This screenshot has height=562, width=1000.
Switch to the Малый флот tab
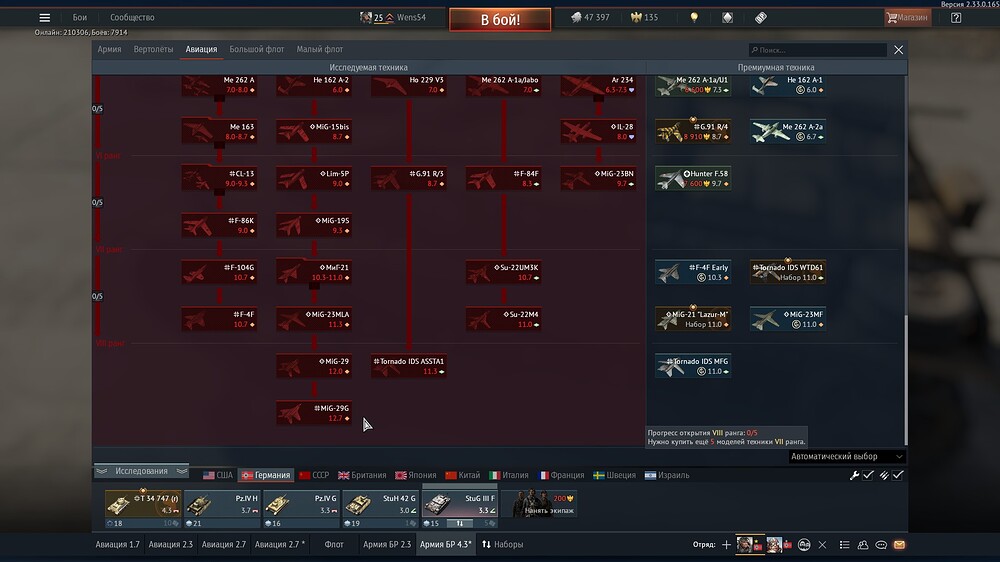click(x=320, y=49)
